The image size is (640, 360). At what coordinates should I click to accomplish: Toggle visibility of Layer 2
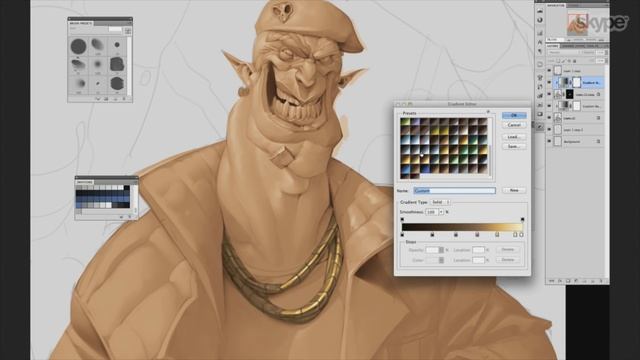[549, 118]
